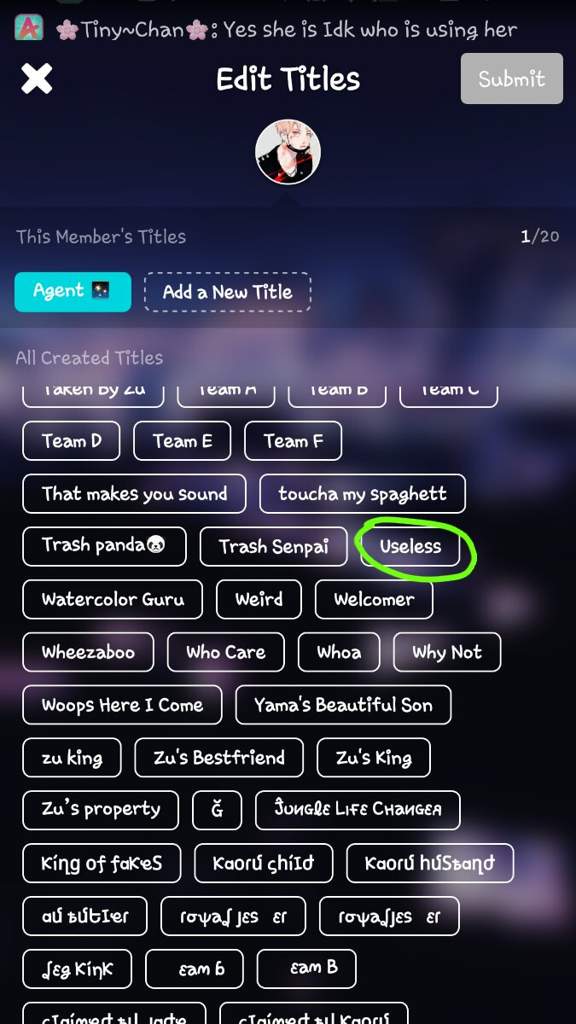Open the member's profile avatar
The height and width of the screenshot is (1024, 576).
[x=288, y=152]
